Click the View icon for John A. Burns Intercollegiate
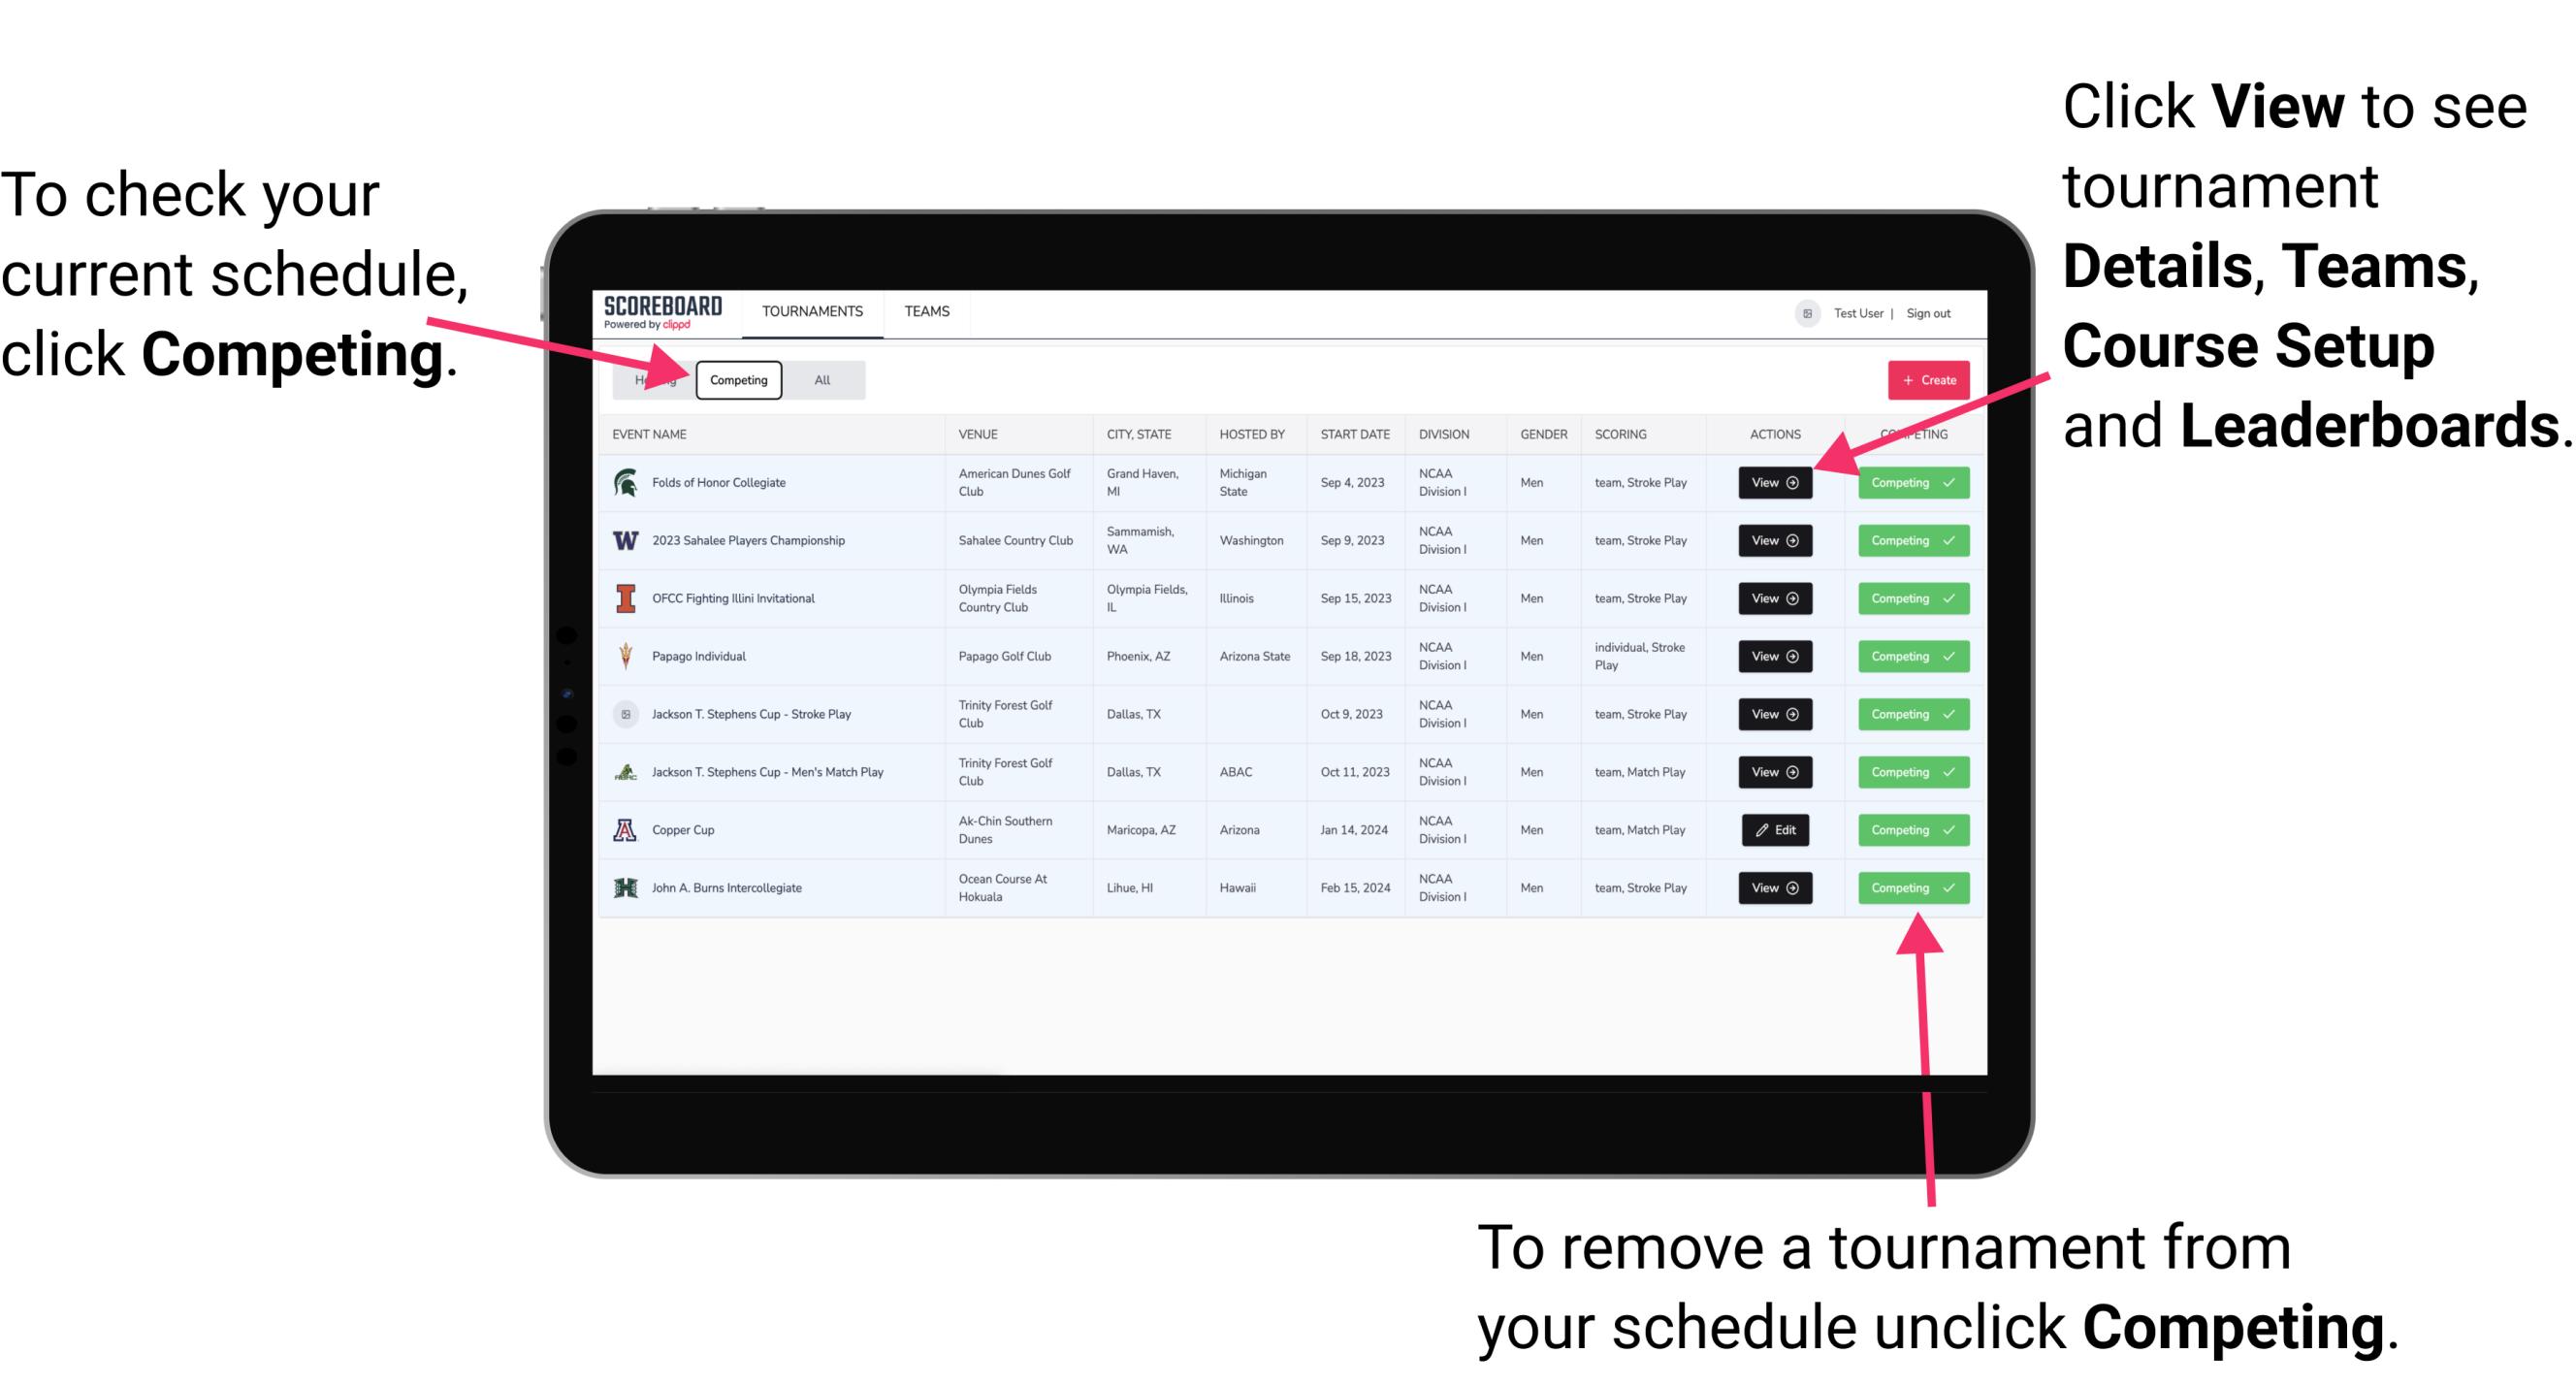Screen dimensions: 2576x1386 tap(1774, 887)
